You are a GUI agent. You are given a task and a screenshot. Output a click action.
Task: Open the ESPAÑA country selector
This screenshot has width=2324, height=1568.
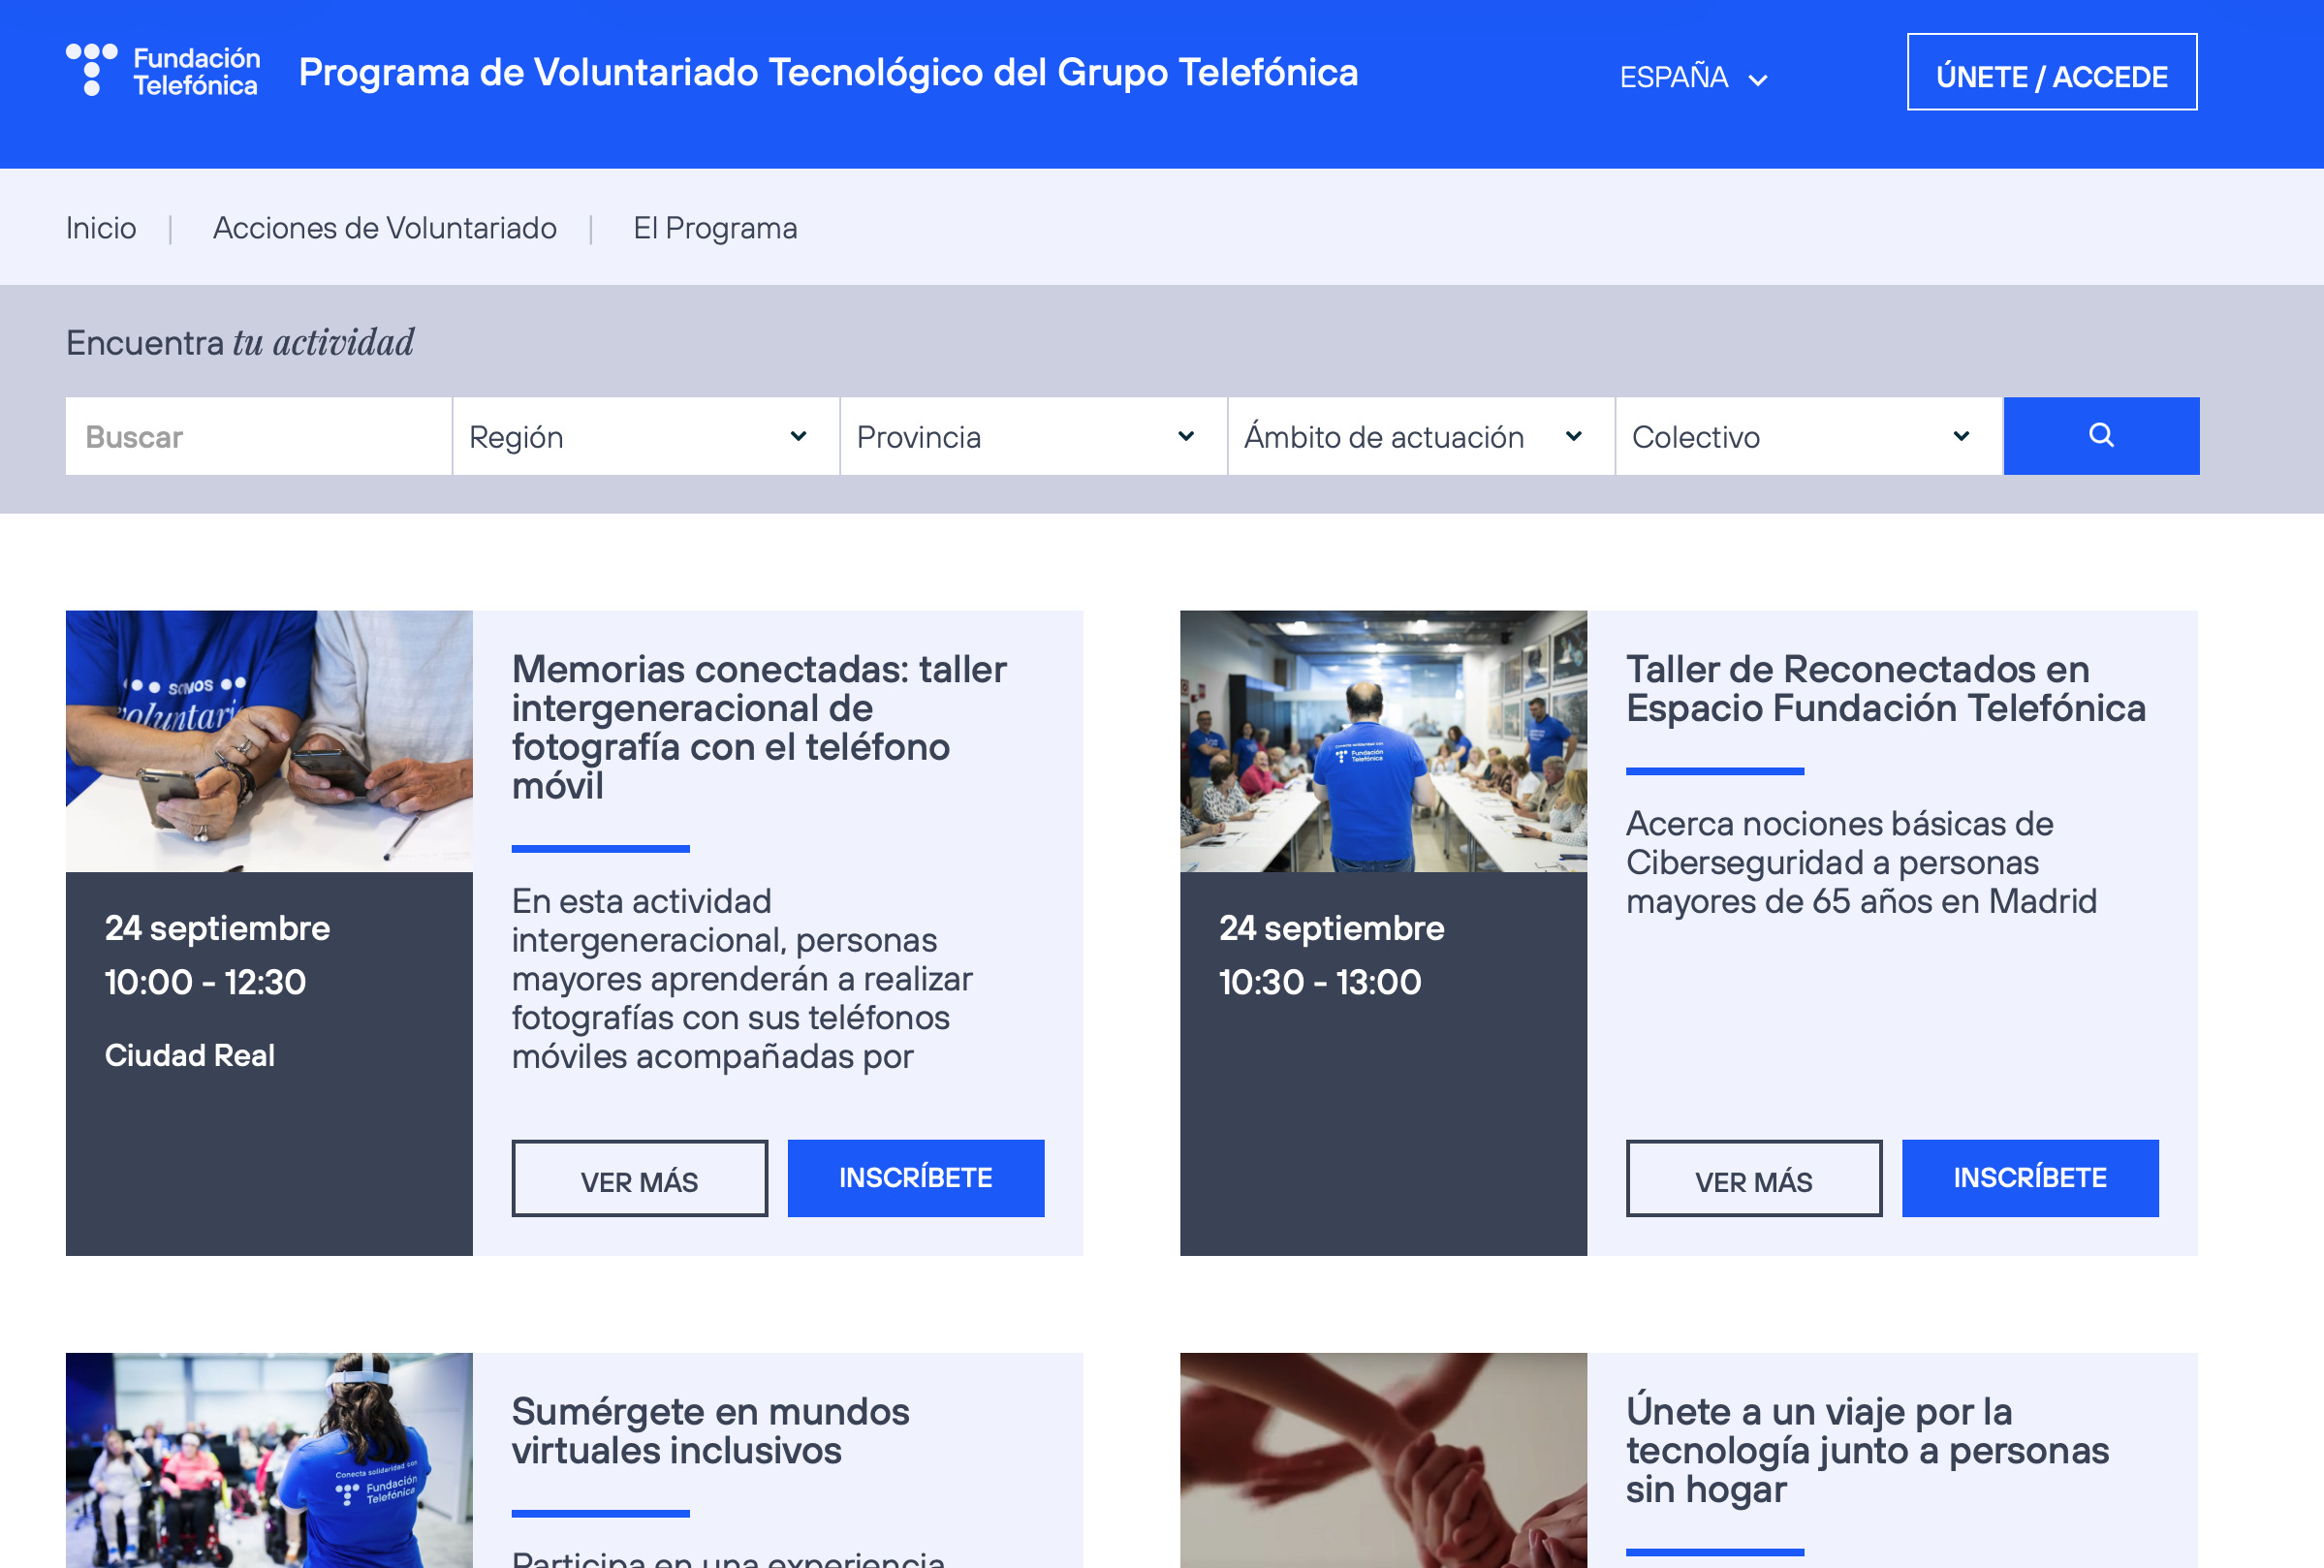(1693, 77)
